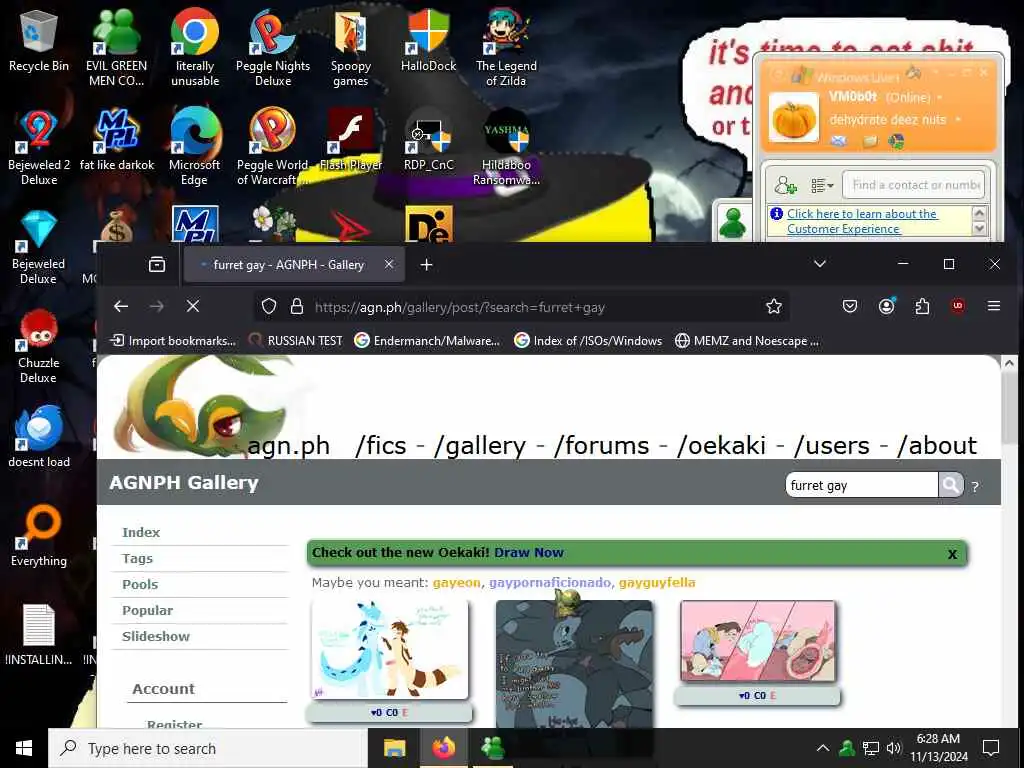The image size is (1024, 768).
Task: Open File Explorer from the taskbar
Action: 394,748
